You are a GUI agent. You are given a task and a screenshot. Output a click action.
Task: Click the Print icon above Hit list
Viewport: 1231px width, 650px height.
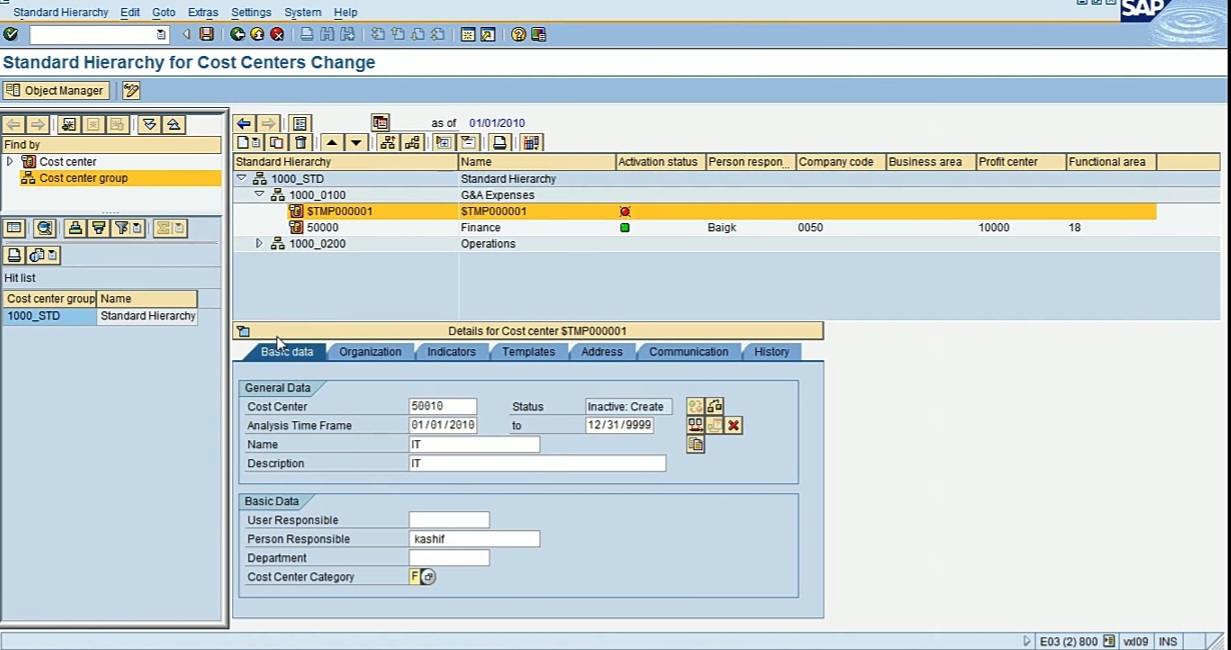tap(14, 255)
